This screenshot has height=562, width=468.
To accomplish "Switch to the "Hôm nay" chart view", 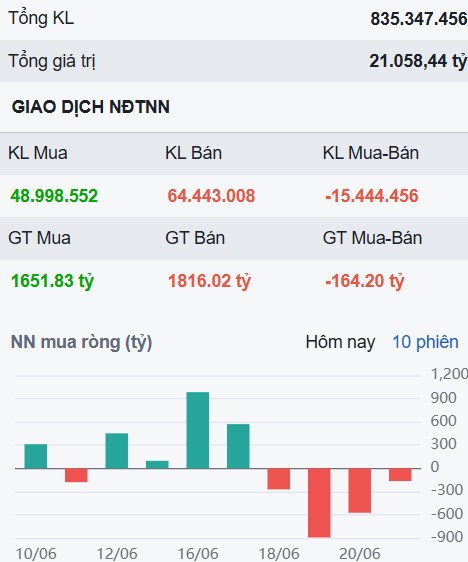I will [x=340, y=342].
